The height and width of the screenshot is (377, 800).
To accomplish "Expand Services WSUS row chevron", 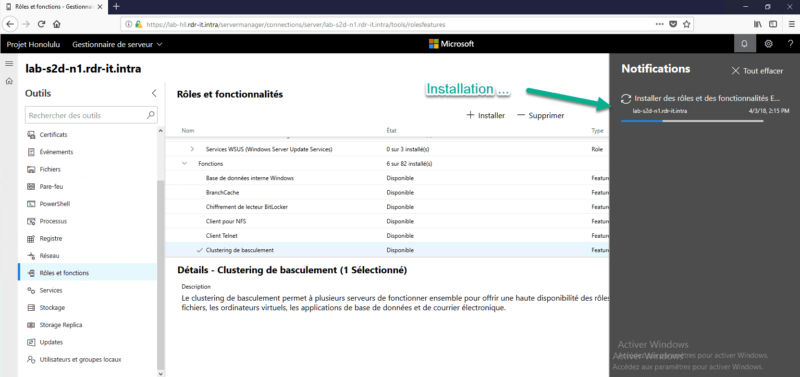I will pyautogui.click(x=192, y=149).
